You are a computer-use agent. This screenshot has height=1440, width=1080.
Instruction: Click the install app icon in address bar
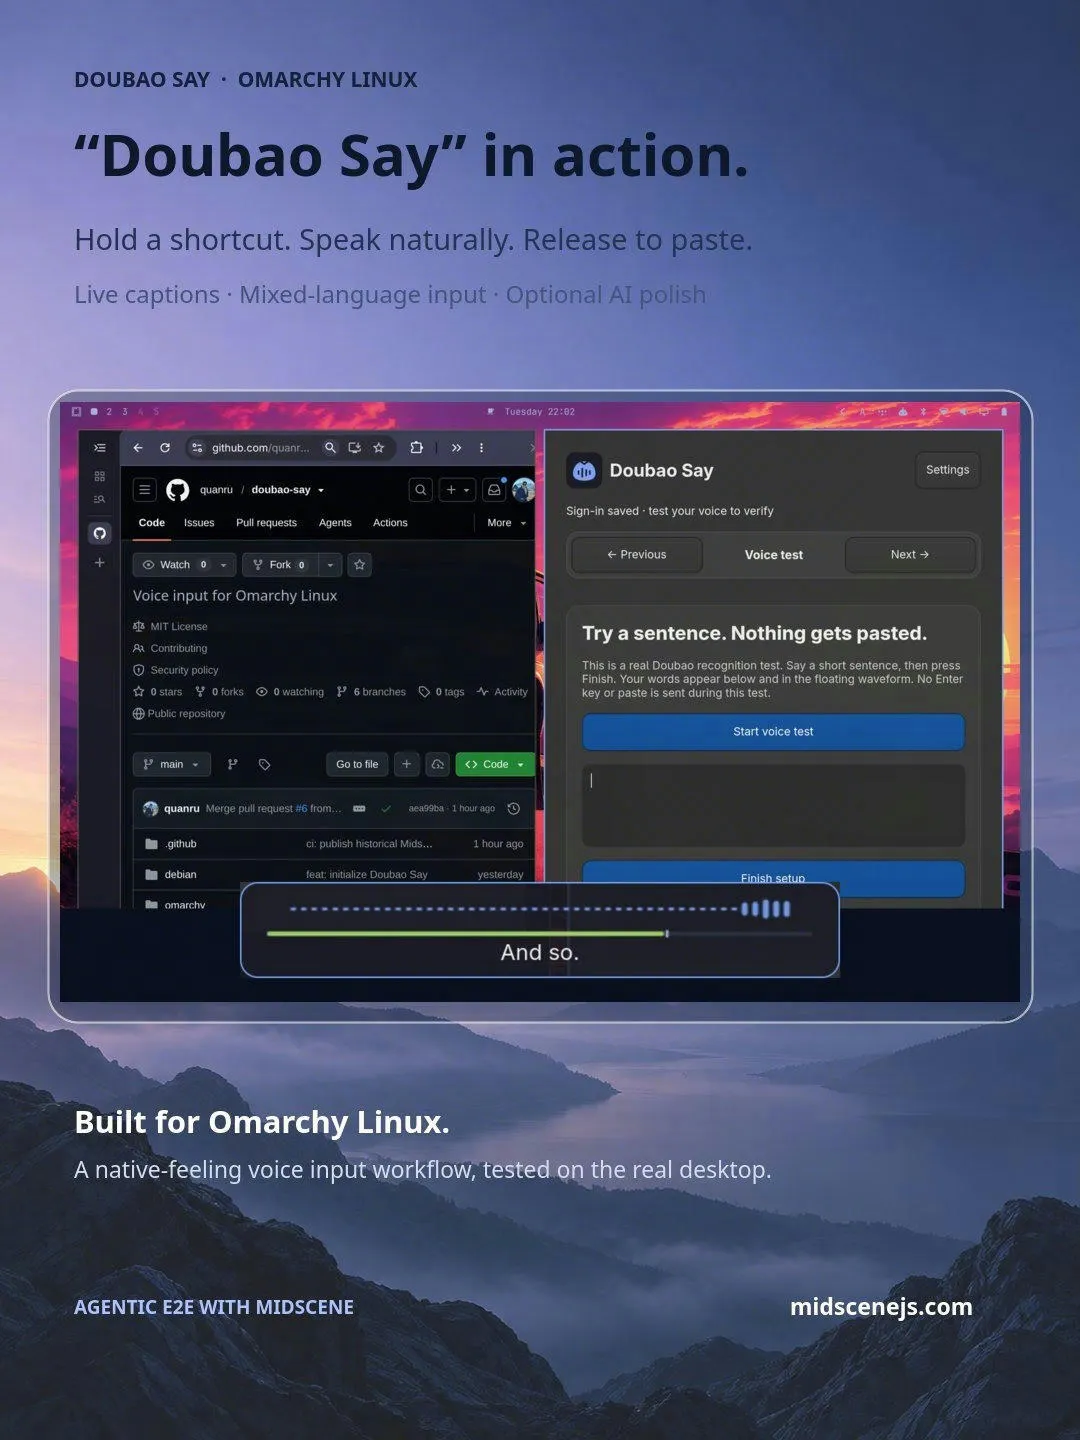pos(354,448)
